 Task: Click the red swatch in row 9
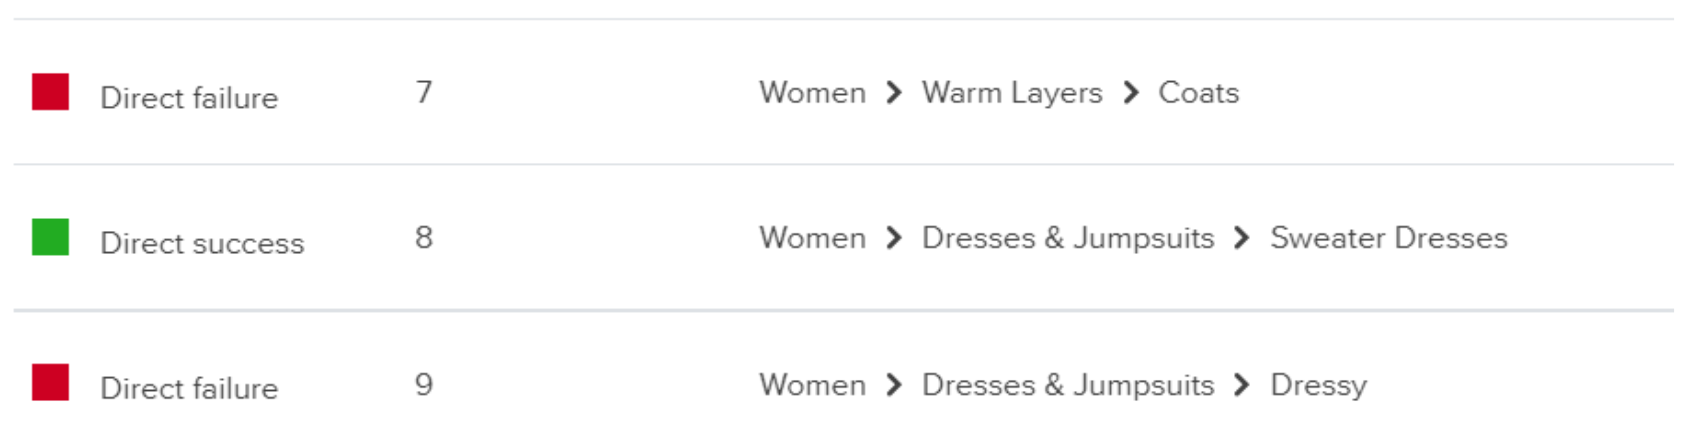(x=50, y=382)
